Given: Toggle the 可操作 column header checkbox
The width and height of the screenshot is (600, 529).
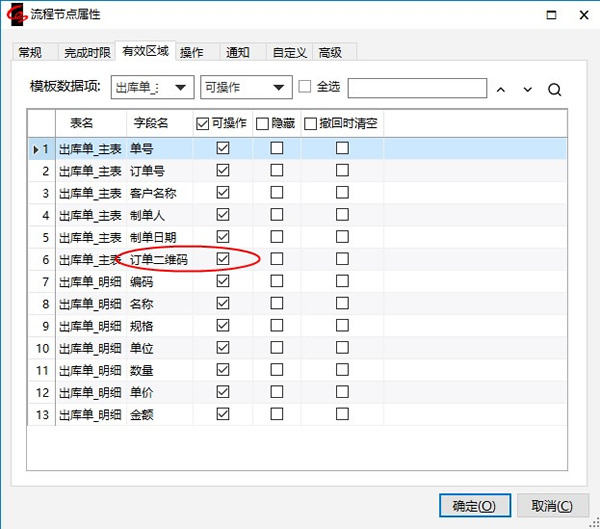Looking at the screenshot, I should pyautogui.click(x=203, y=124).
